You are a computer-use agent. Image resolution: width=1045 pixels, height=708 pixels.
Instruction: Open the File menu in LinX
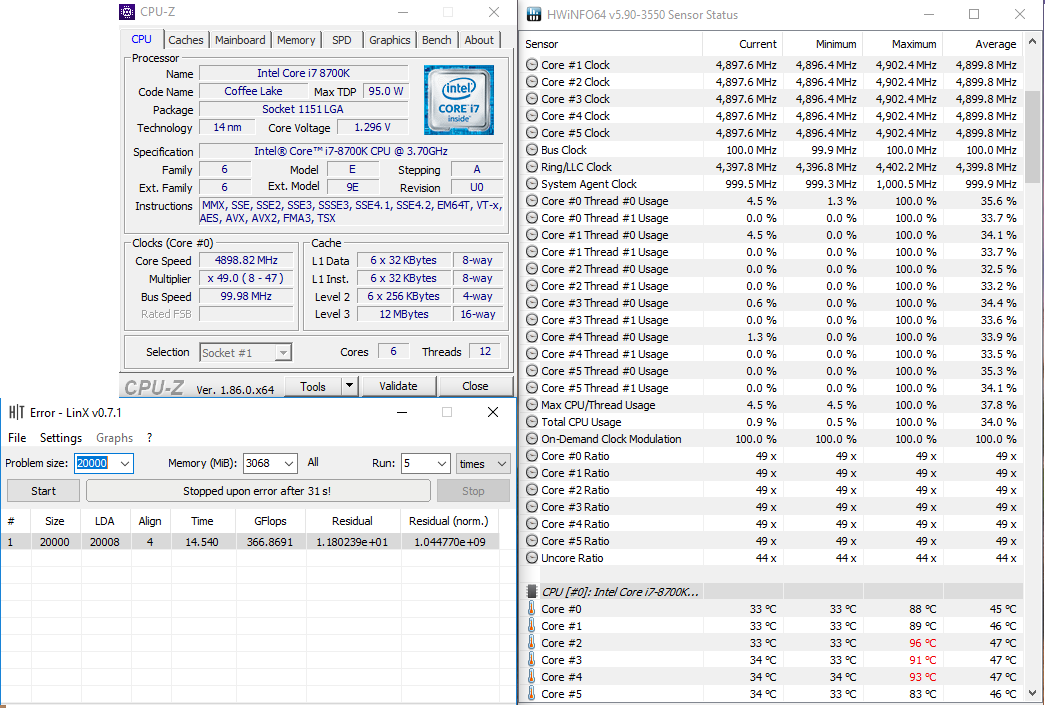(x=17, y=438)
